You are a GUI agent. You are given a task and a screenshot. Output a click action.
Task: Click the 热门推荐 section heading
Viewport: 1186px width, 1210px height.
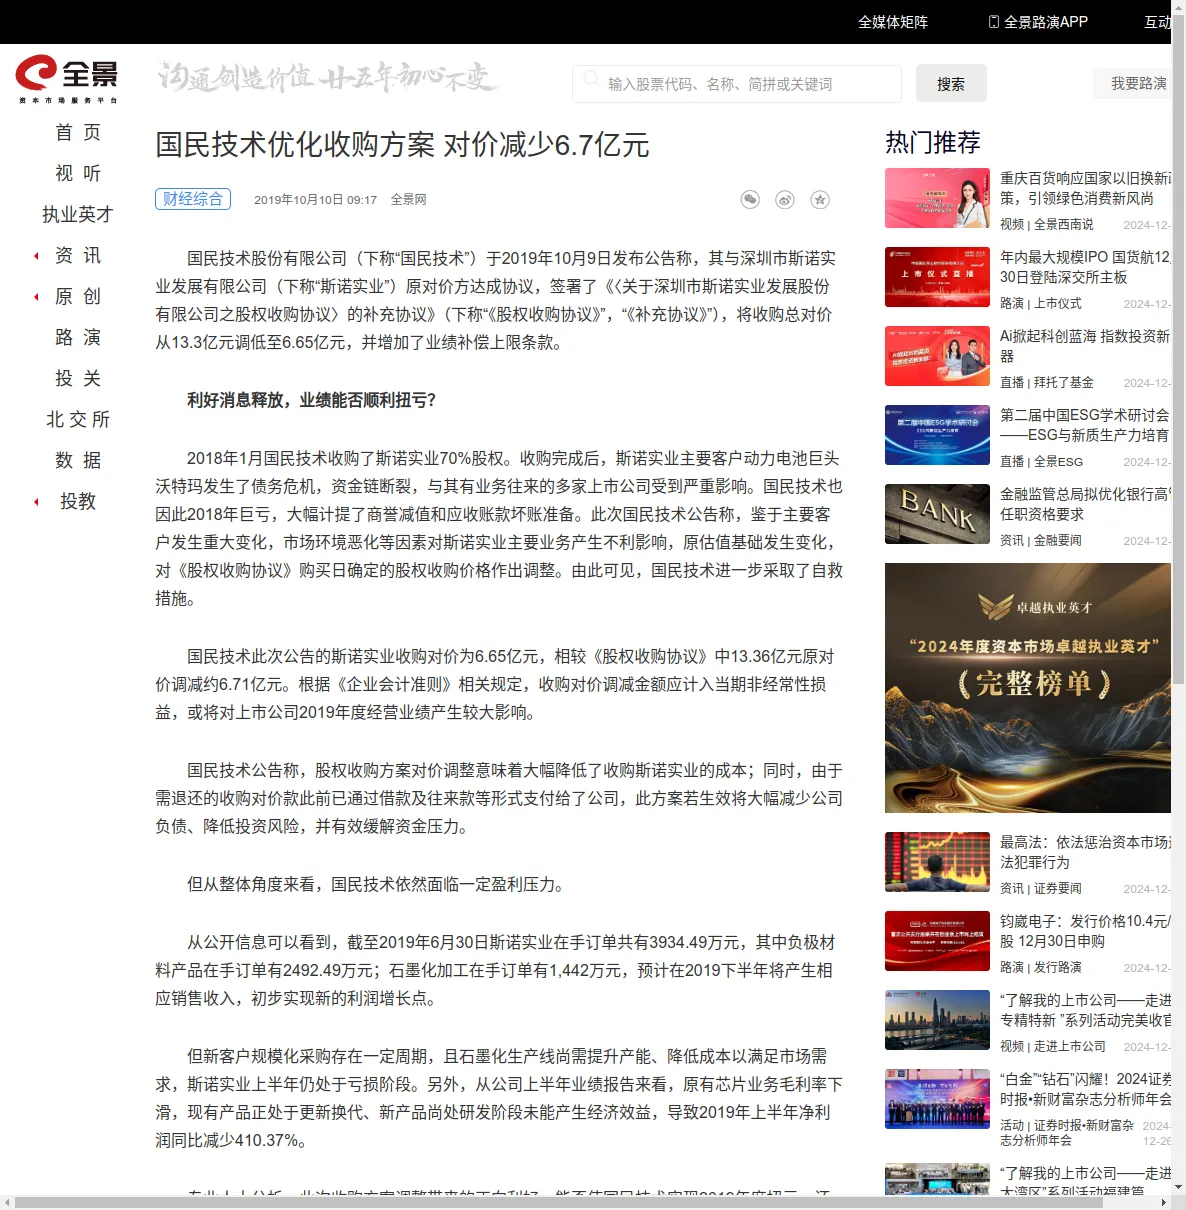933,143
